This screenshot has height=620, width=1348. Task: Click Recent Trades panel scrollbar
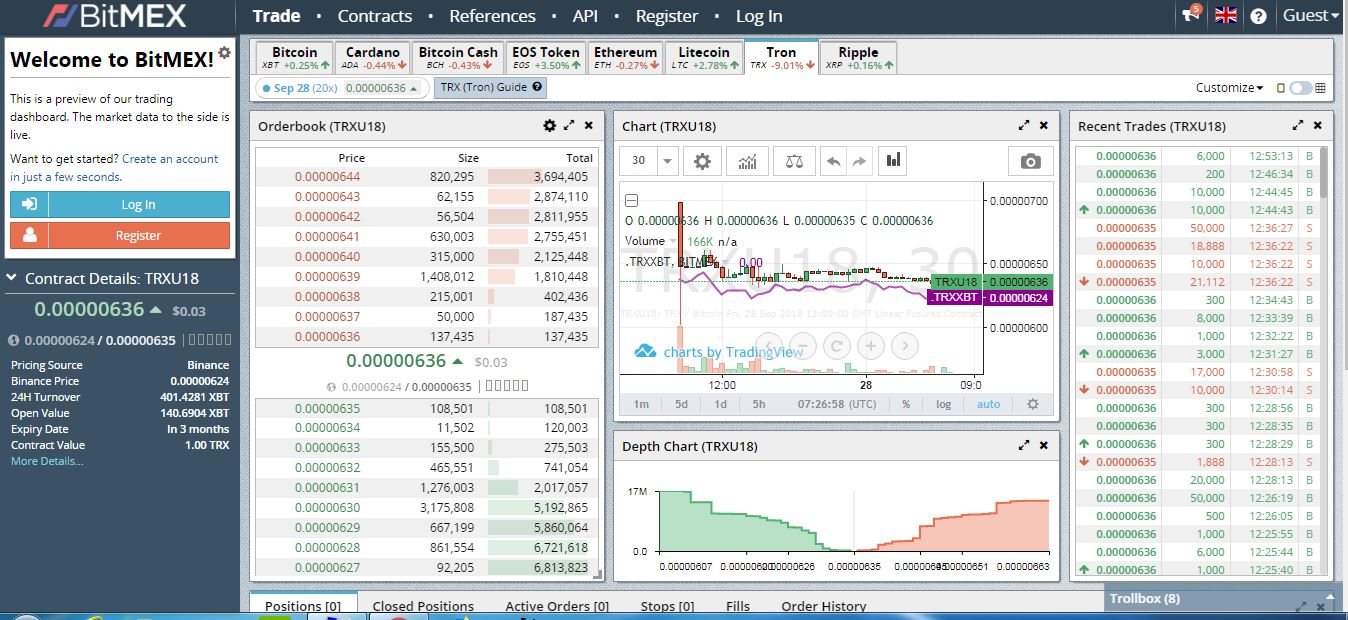click(1325, 172)
